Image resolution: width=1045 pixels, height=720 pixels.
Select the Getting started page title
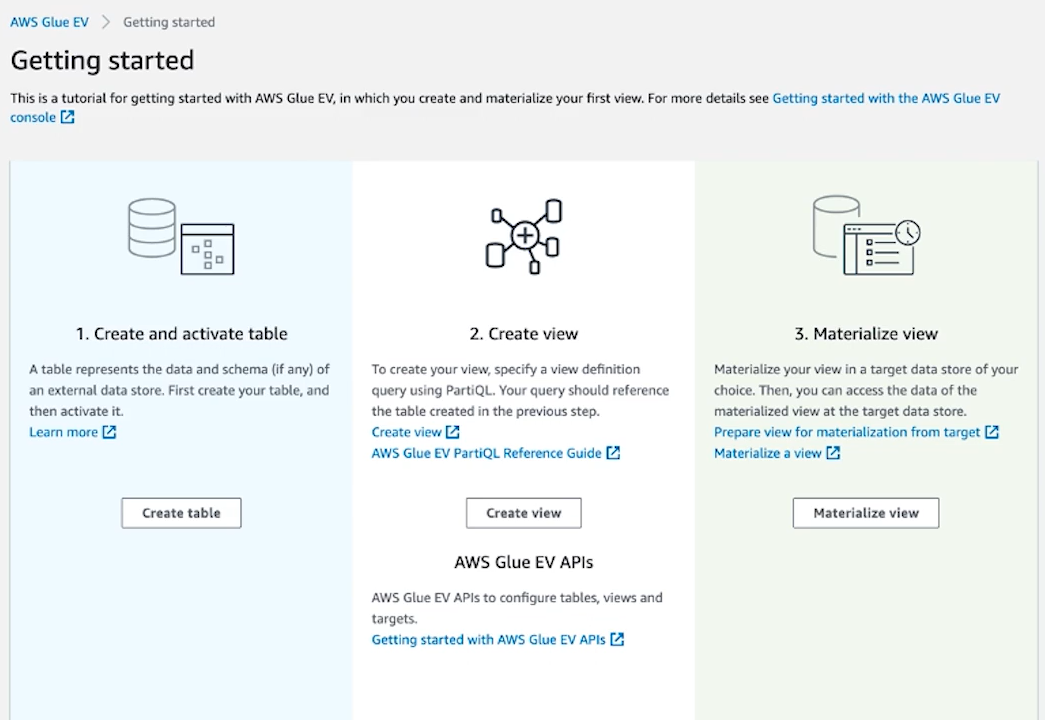click(x=102, y=61)
